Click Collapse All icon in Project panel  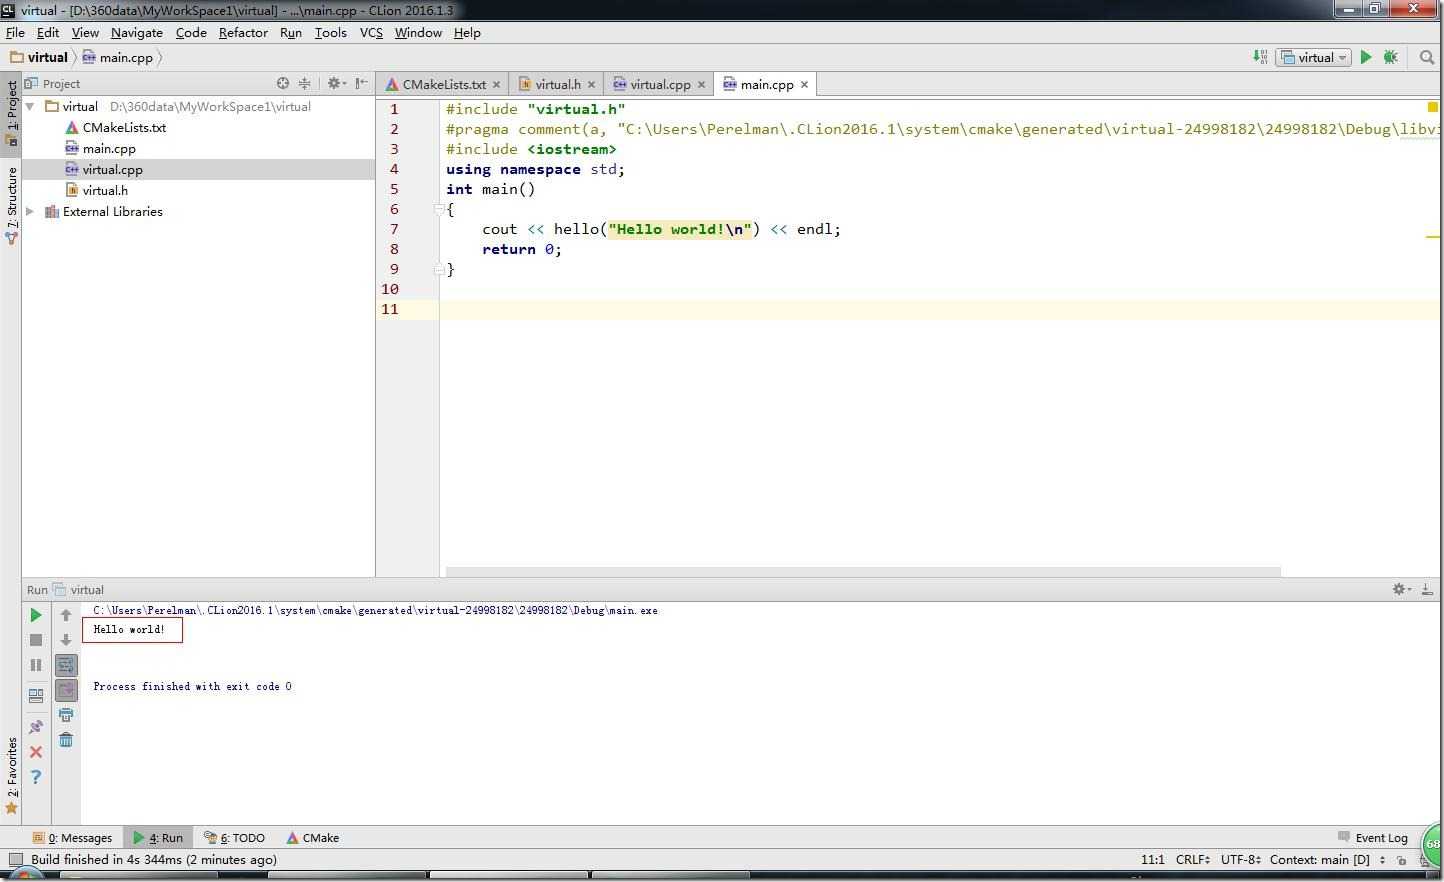(305, 84)
